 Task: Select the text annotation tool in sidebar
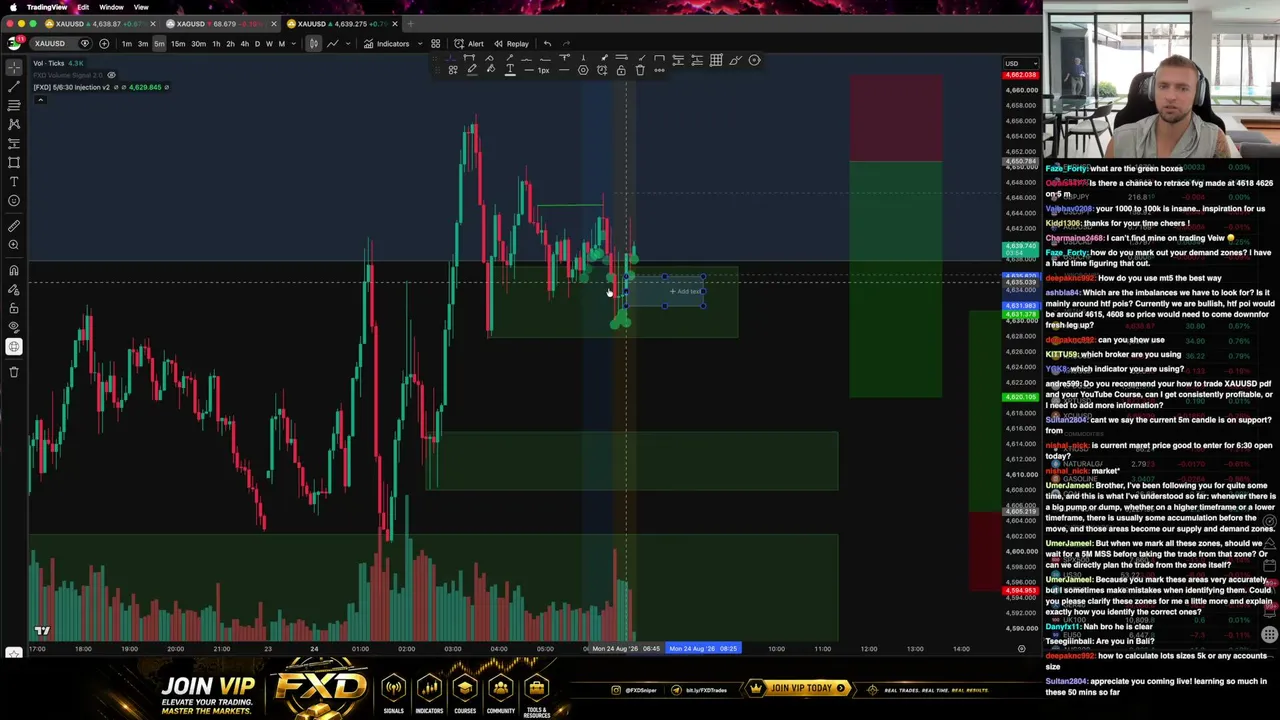tap(14, 181)
